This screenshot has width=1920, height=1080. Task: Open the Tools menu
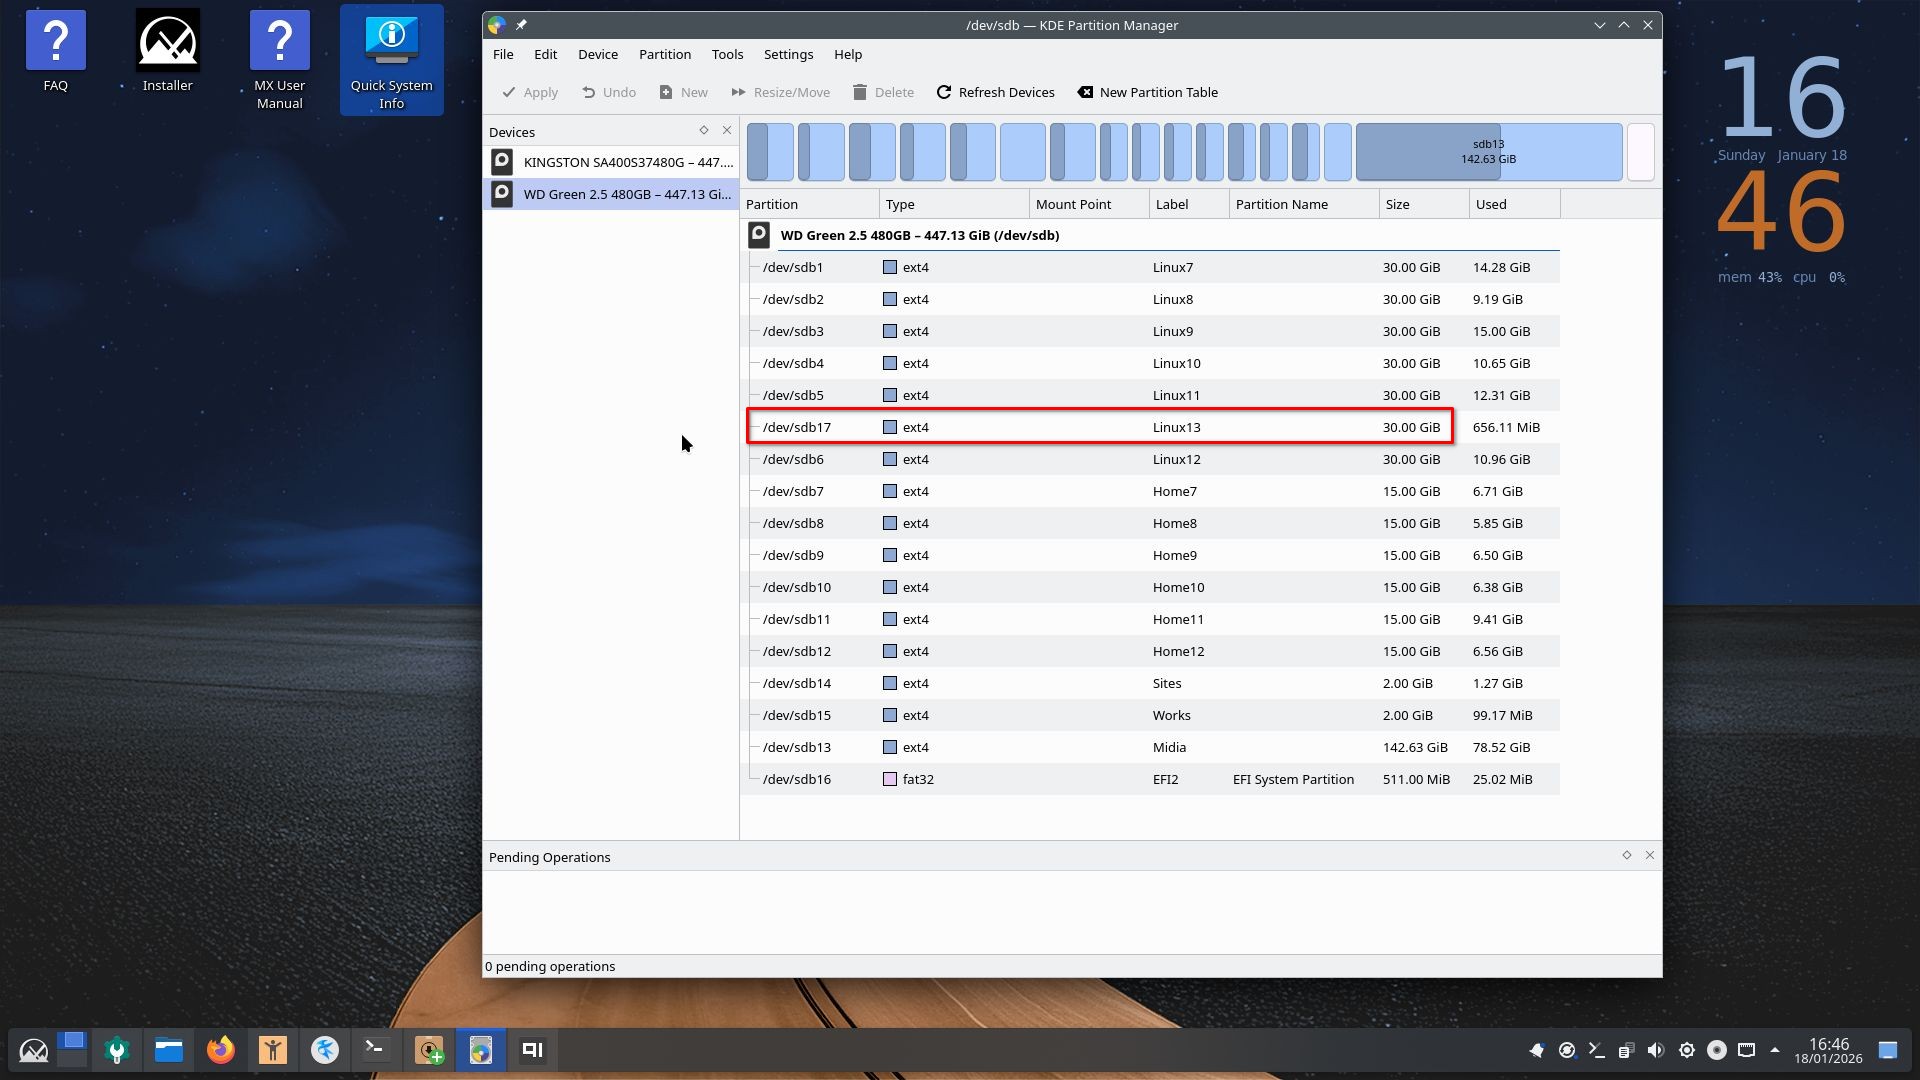click(727, 54)
